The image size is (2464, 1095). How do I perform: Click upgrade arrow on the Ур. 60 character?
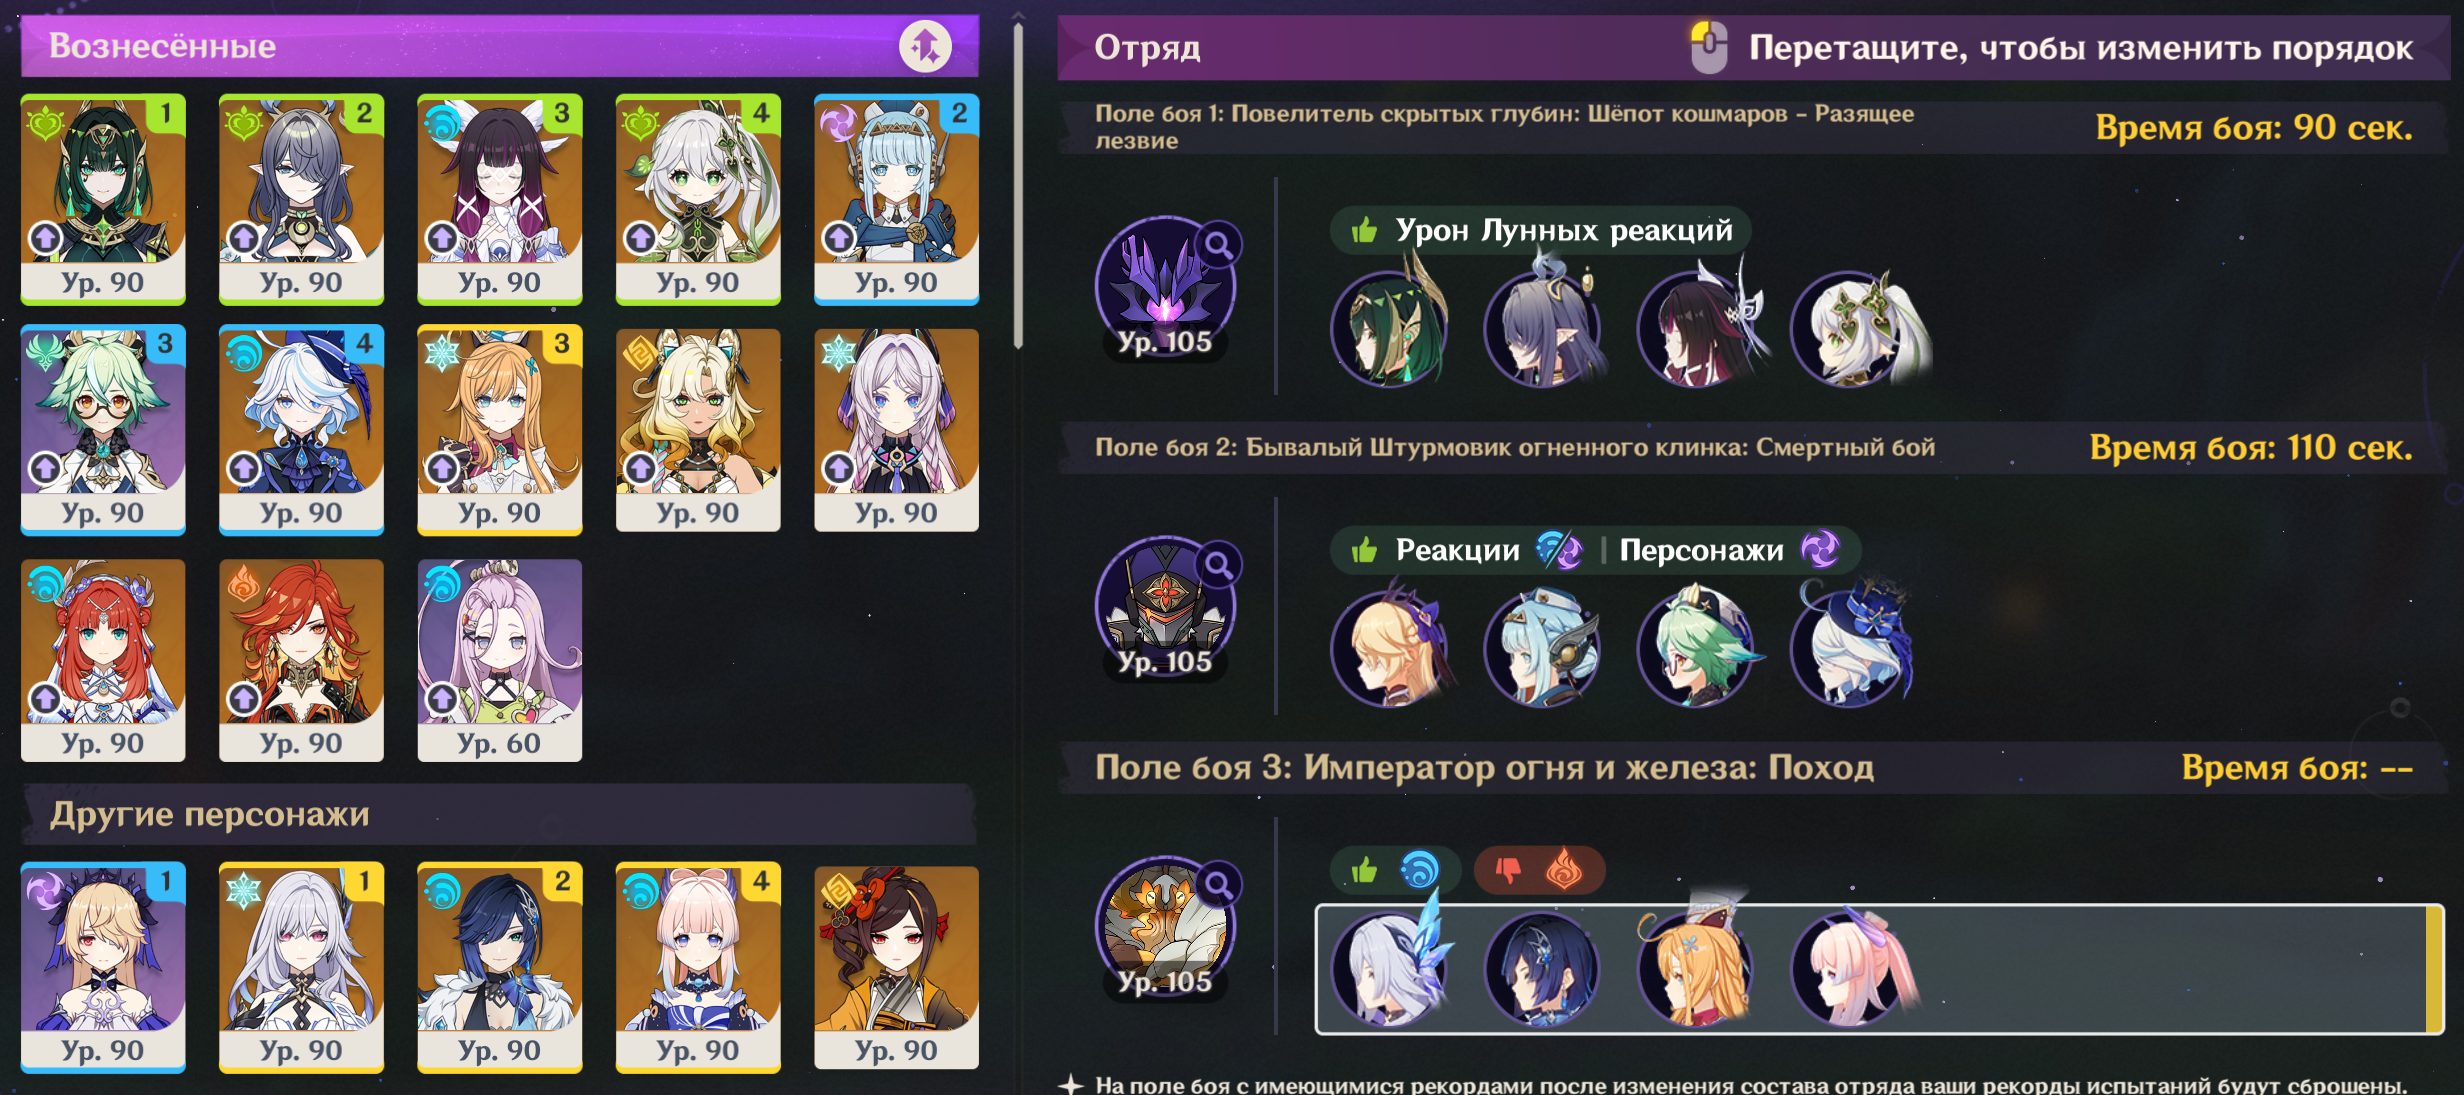442,699
